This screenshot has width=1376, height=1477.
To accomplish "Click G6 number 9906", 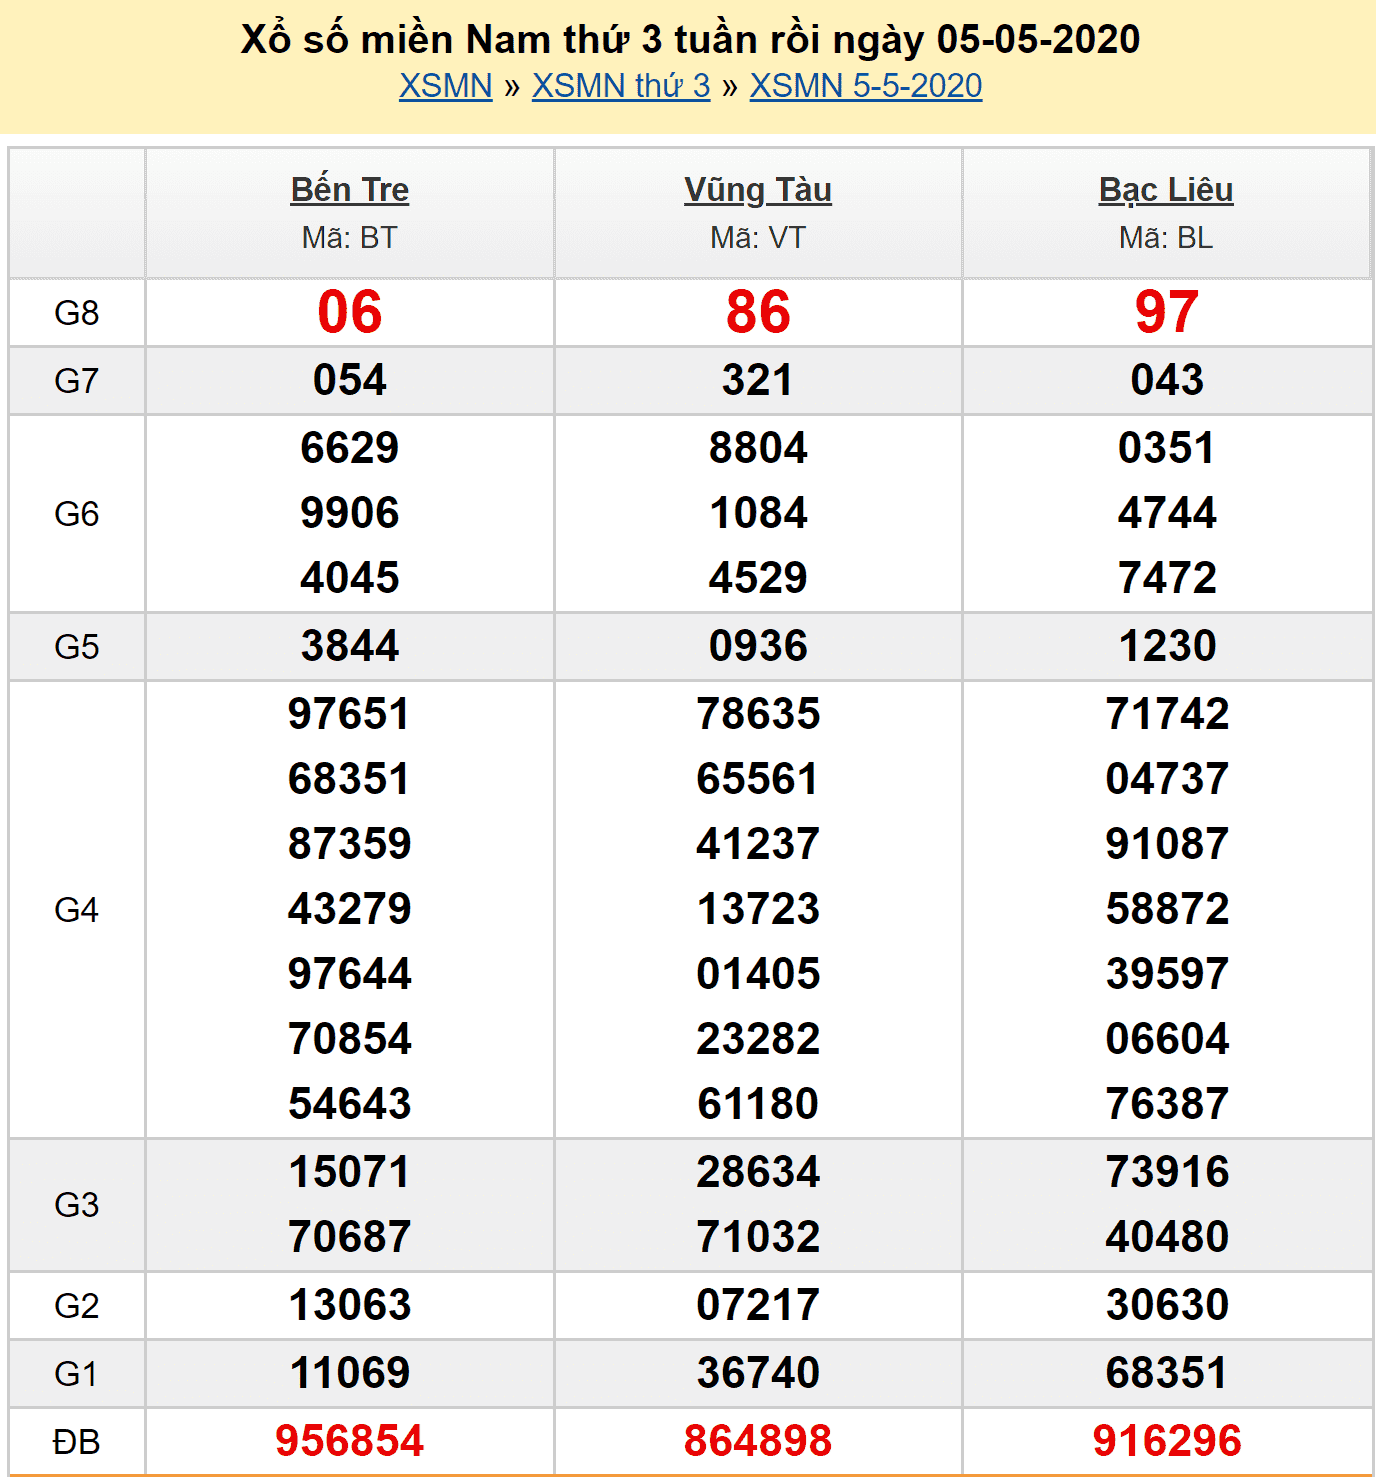I will click(350, 513).
